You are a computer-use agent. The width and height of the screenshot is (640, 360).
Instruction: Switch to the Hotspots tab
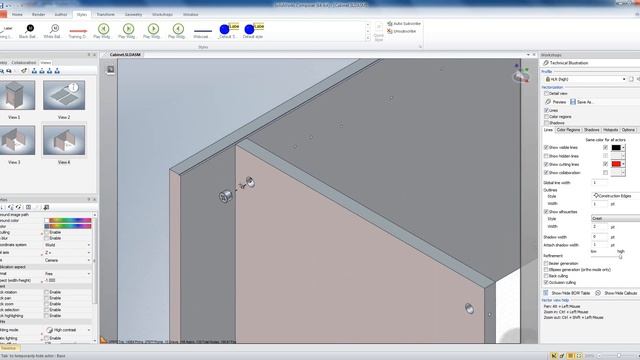[x=611, y=130]
